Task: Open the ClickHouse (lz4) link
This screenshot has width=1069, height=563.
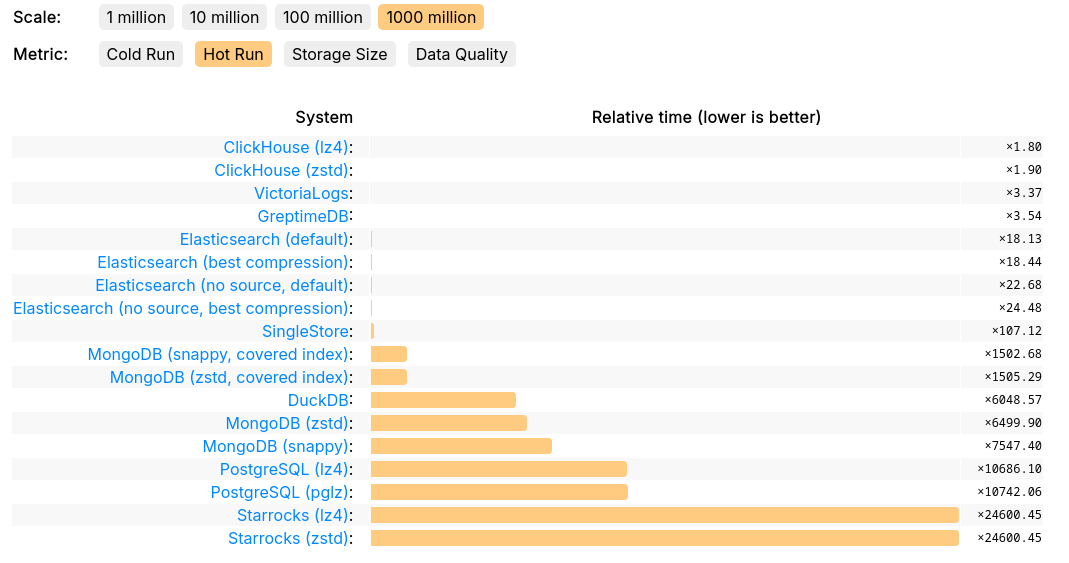Action: (x=286, y=147)
